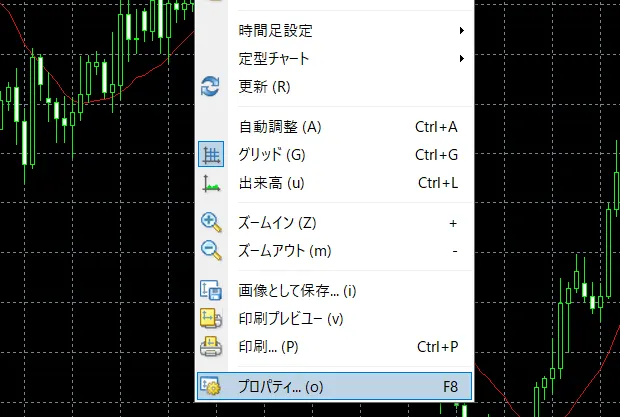Click the Ctrl+A shortcut label
Viewport: 620px width, 417px height.
(x=436, y=127)
